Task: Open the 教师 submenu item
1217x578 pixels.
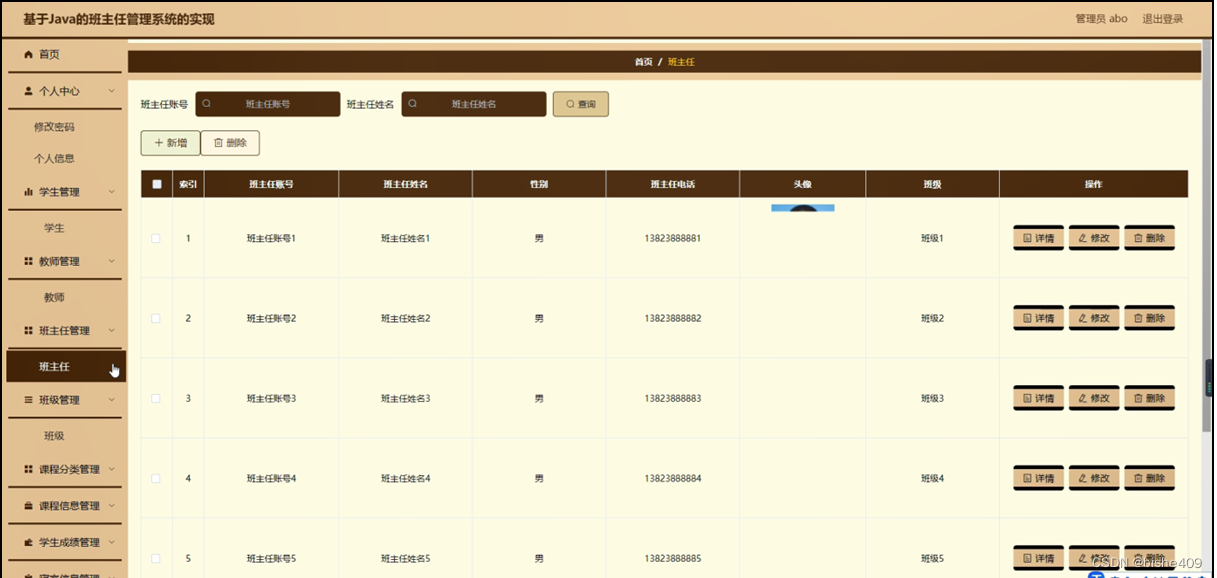Action: coord(54,297)
